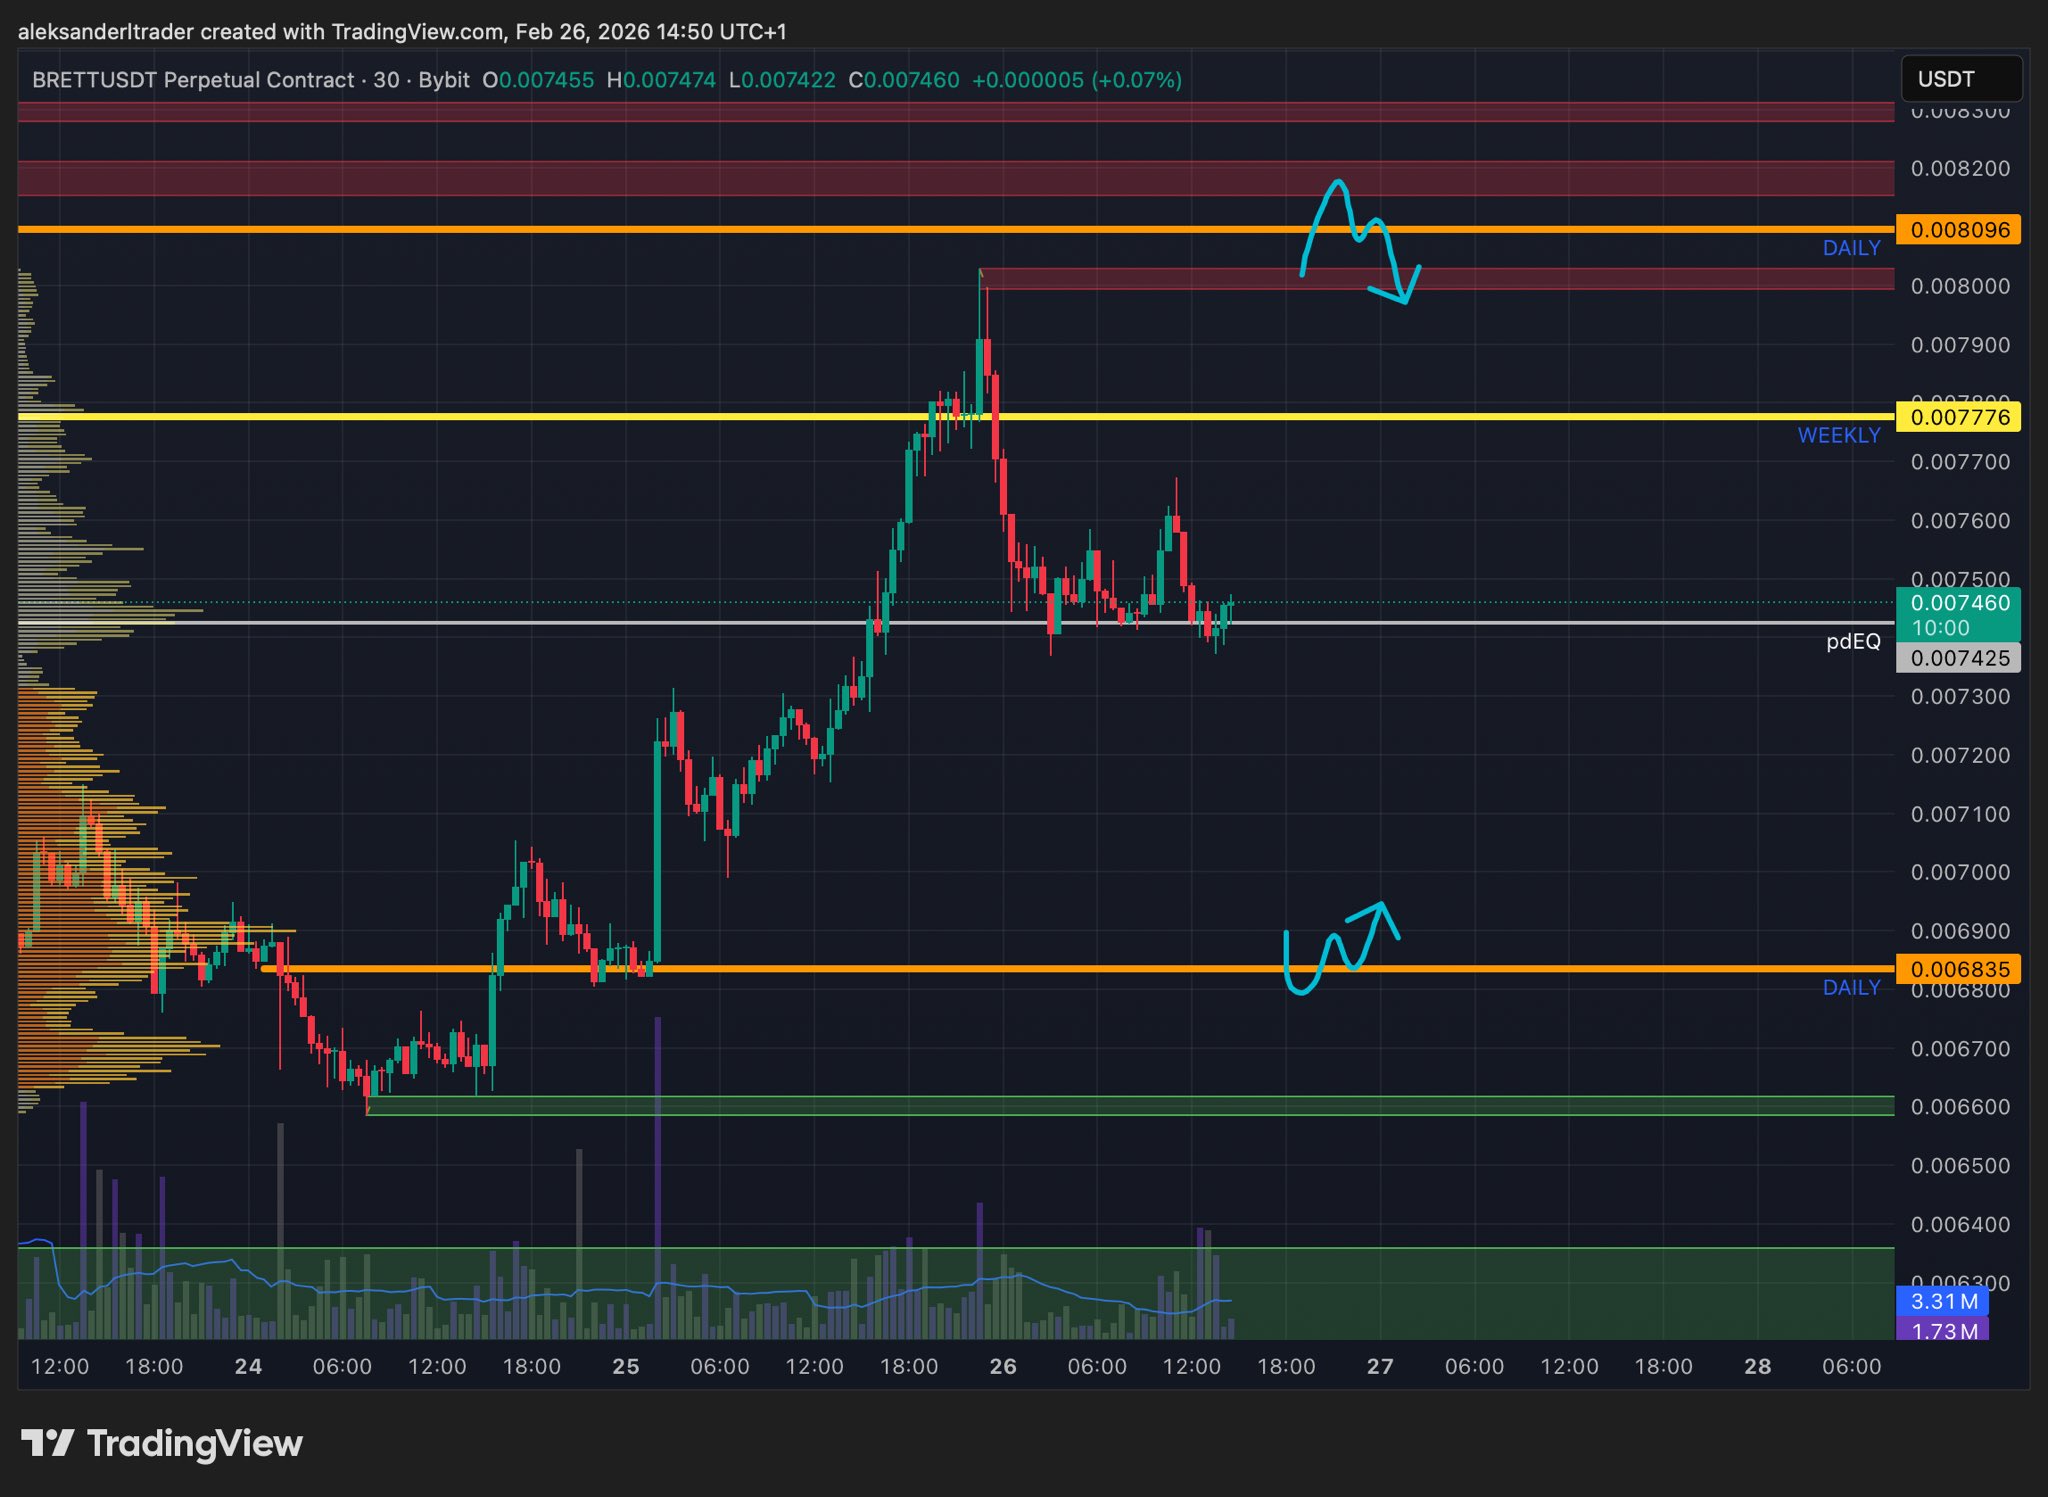2048x1497 pixels.
Task: Click the 0.006835 orange price label
Action: 1958,969
